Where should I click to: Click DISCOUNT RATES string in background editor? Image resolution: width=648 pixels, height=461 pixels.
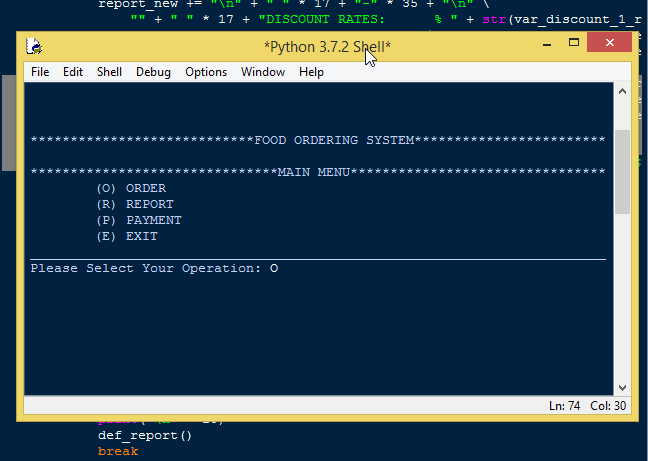point(322,19)
